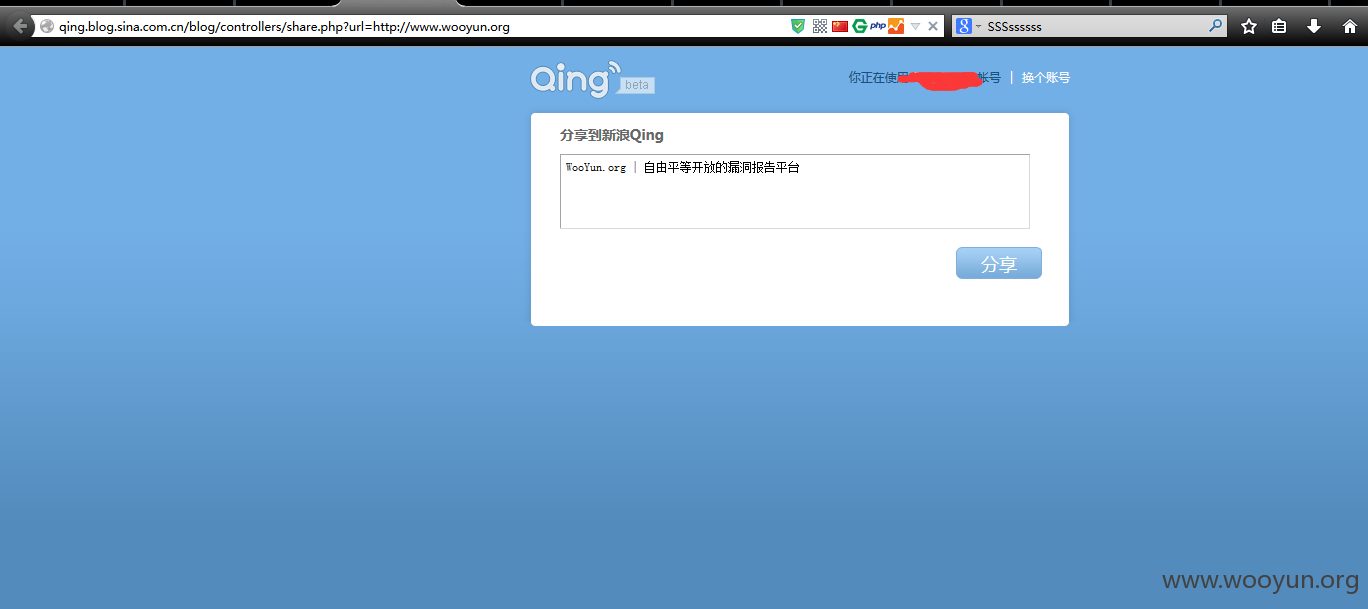The width and height of the screenshot is (1368, 609).
Task: Click the QR code icon in address bar
Action: point(820,27)
